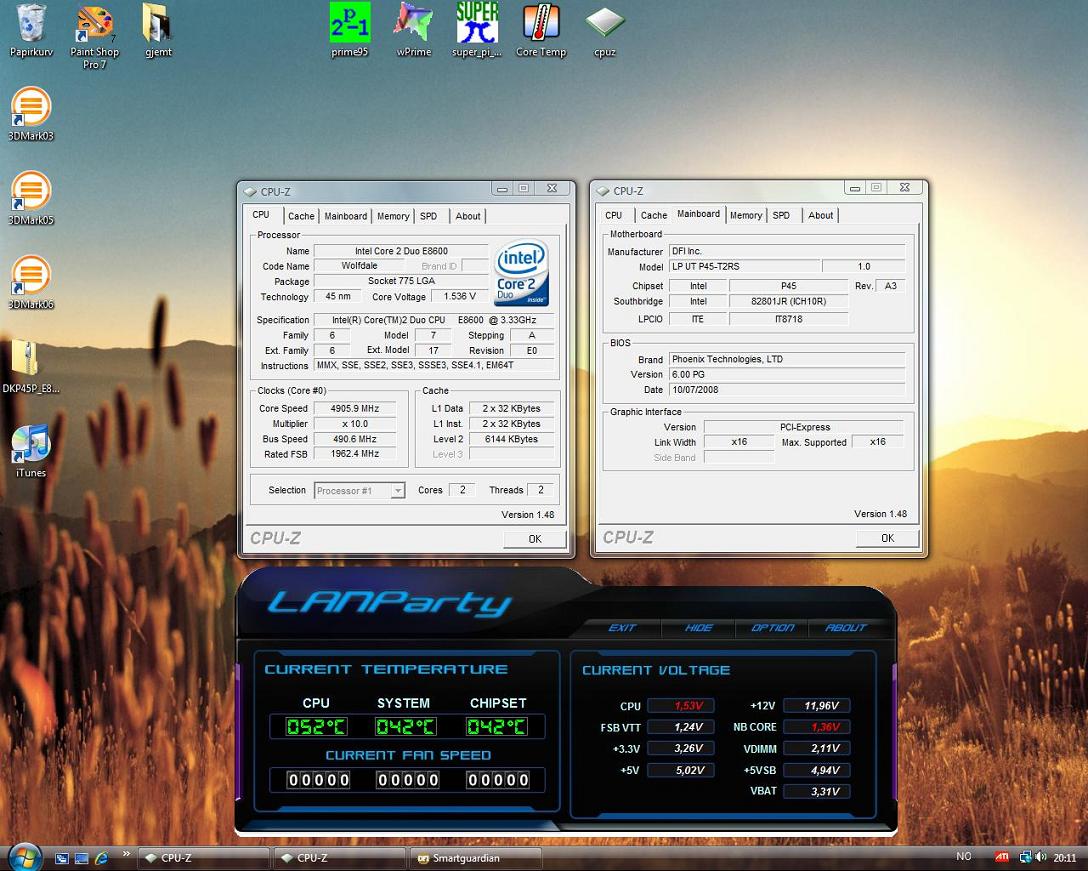The image size is (1088, 871).
Task: Select Cache tab in left CPU-Z window
Action: 301,217
